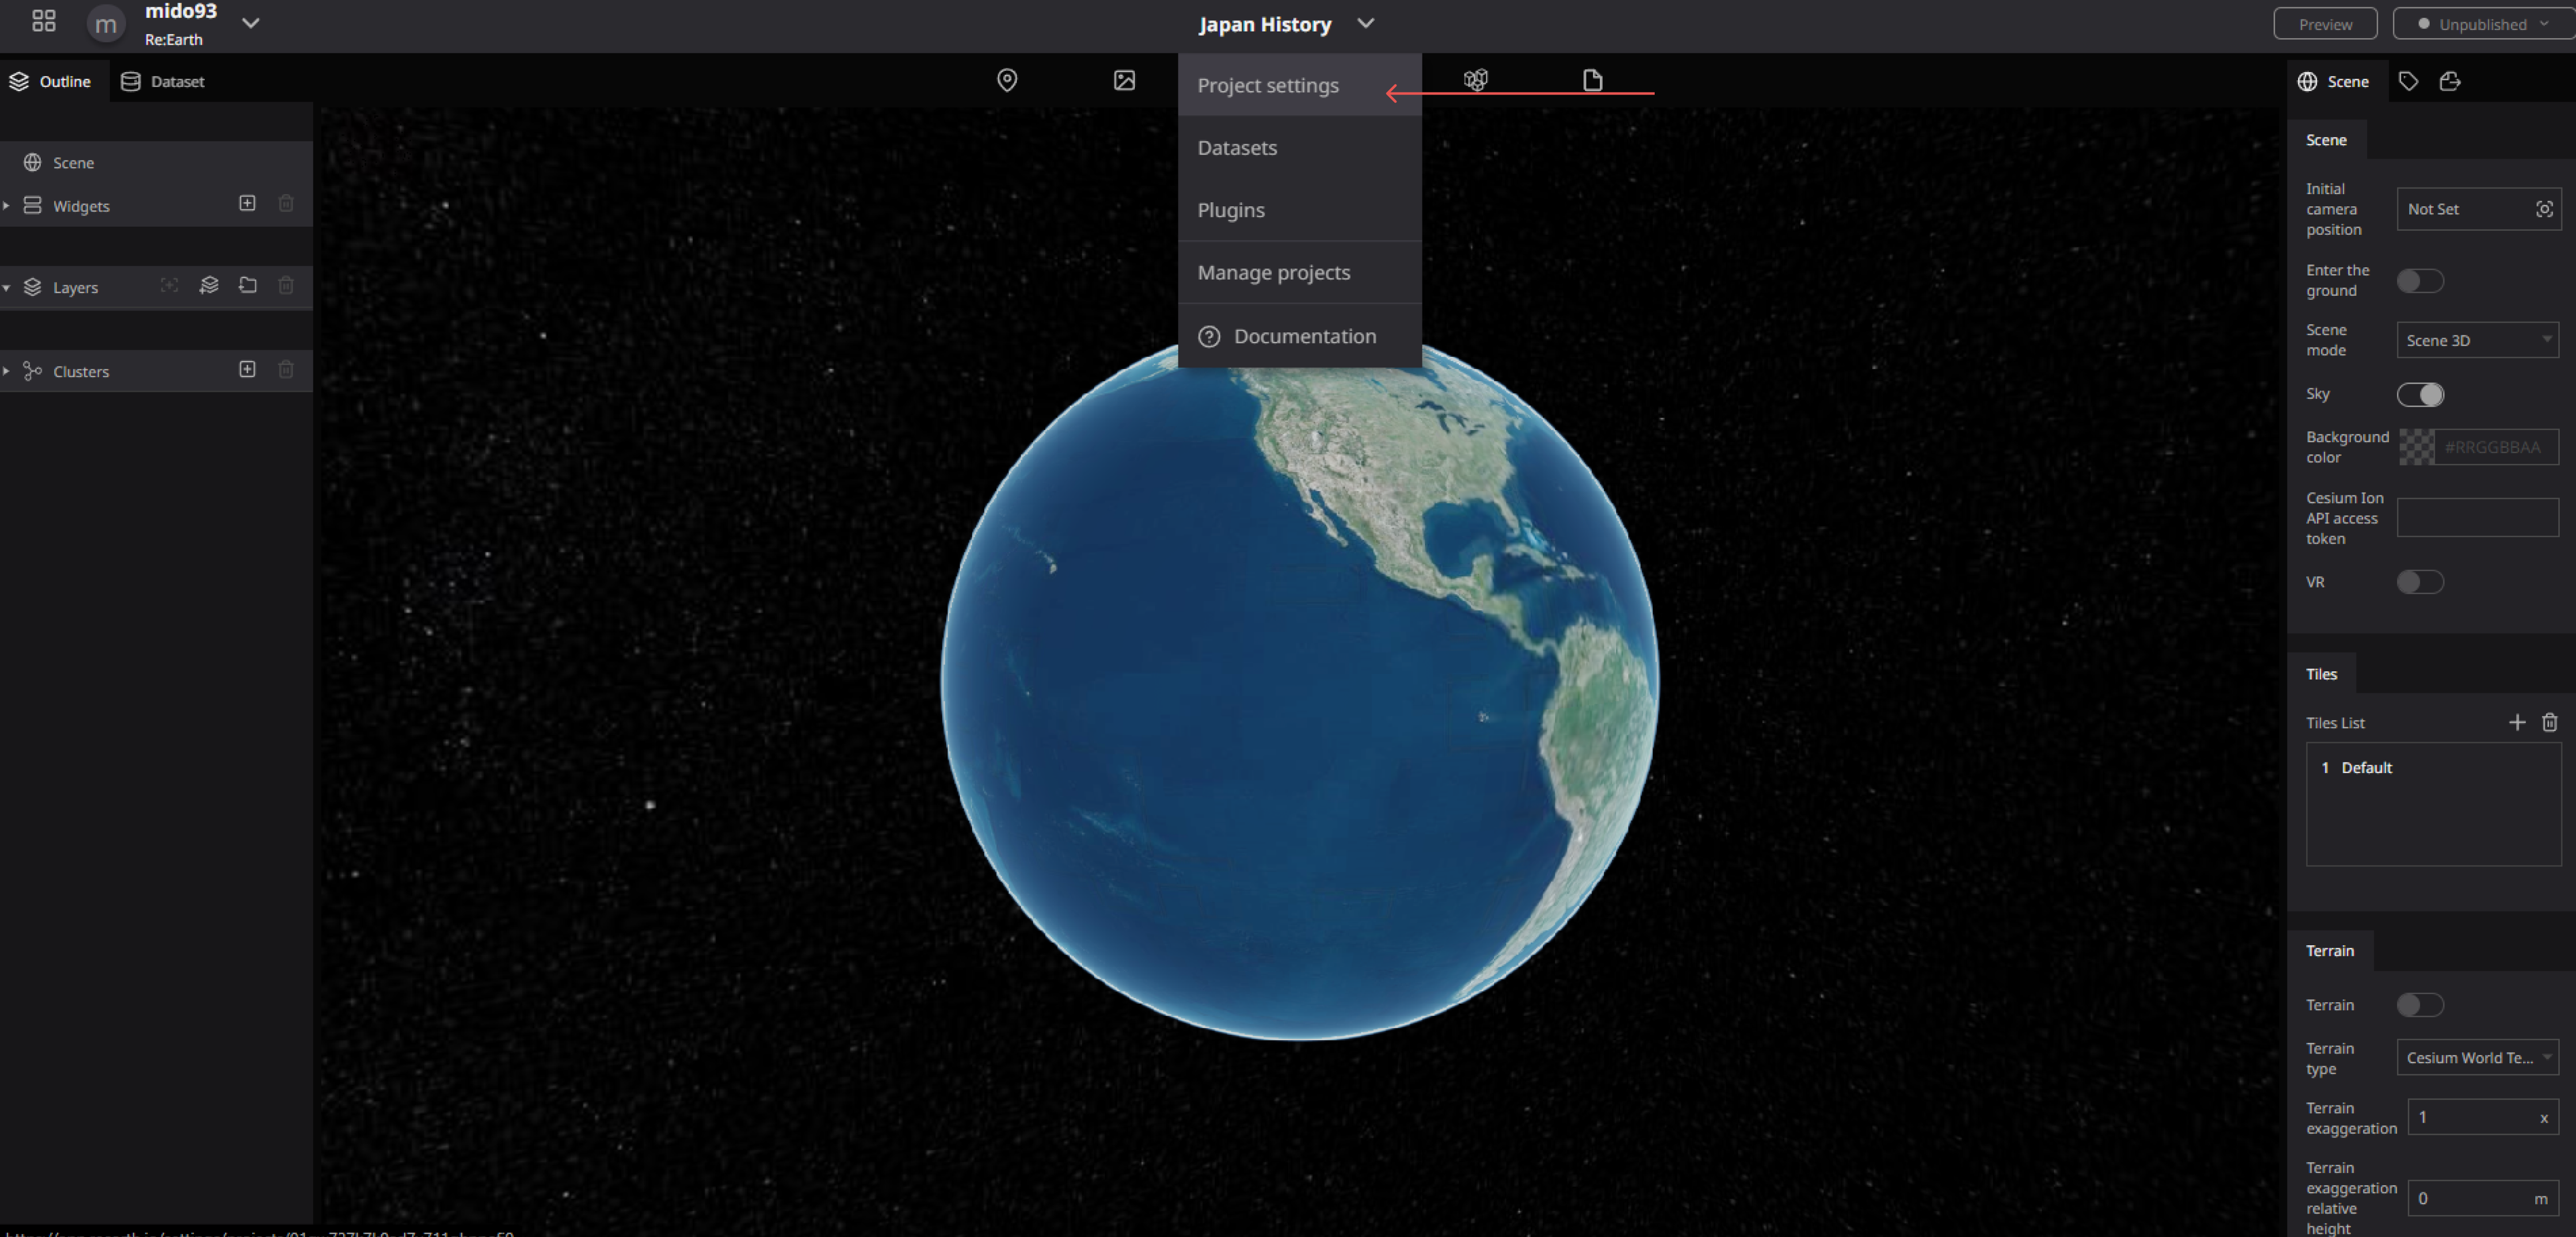
Task: Collapse the Layers tree section
Action: [6, 287]
